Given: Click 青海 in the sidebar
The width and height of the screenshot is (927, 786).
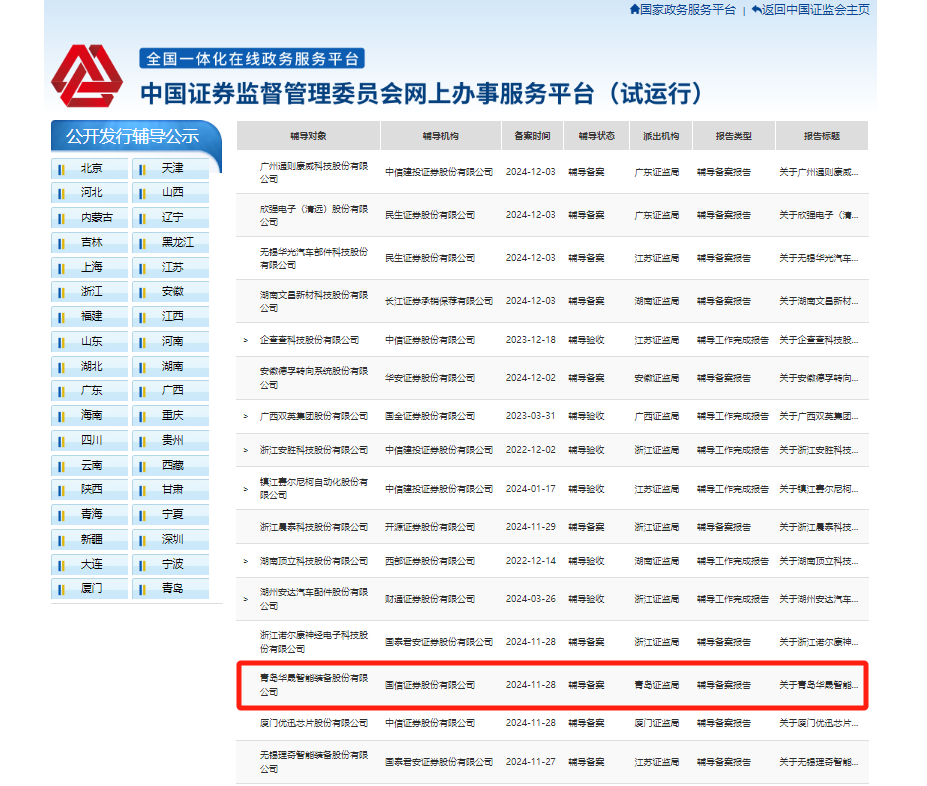Looking at the screenshot, I should click(x=89, y=514).
